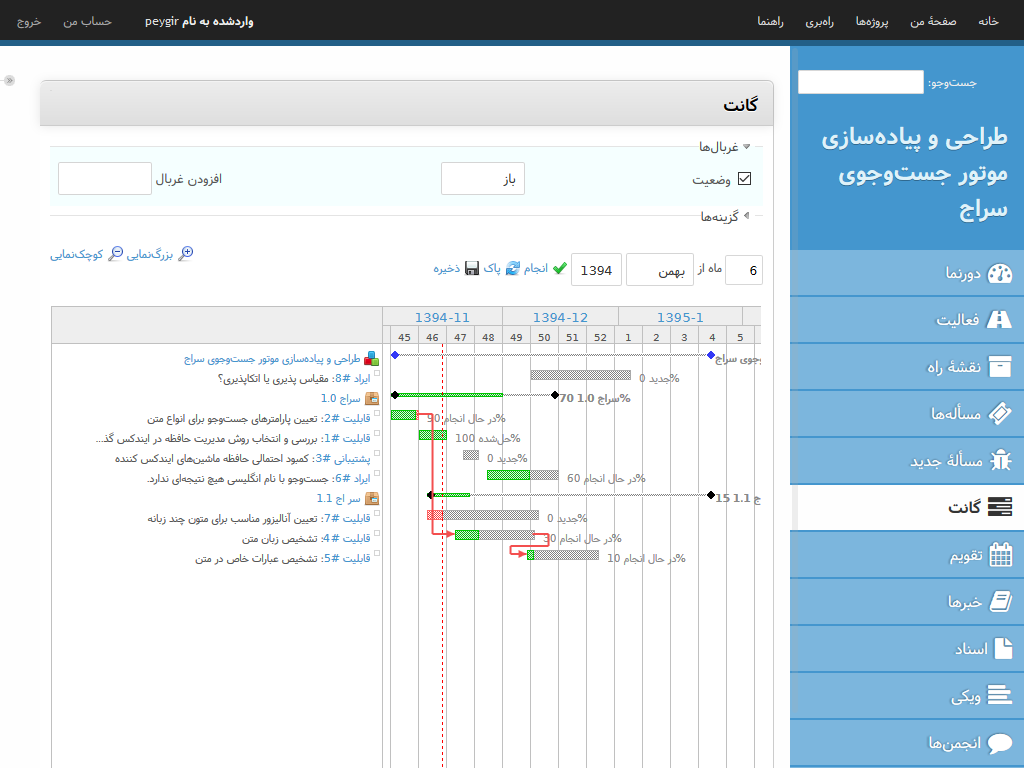Open پروژه‌ها in top menu

point(876,21)
